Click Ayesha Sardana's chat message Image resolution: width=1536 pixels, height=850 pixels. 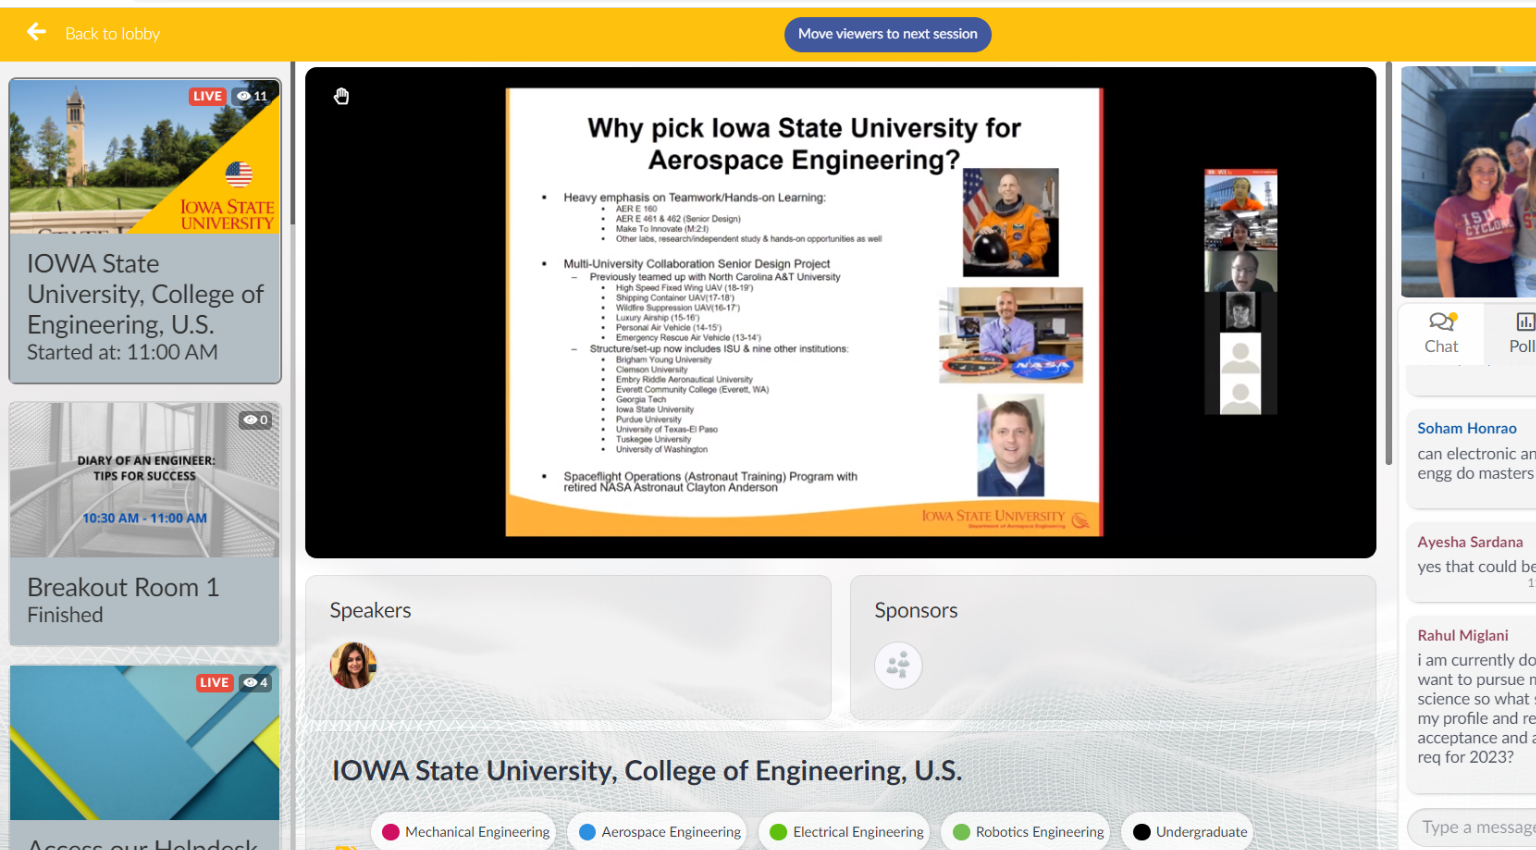click(1471, 562)
